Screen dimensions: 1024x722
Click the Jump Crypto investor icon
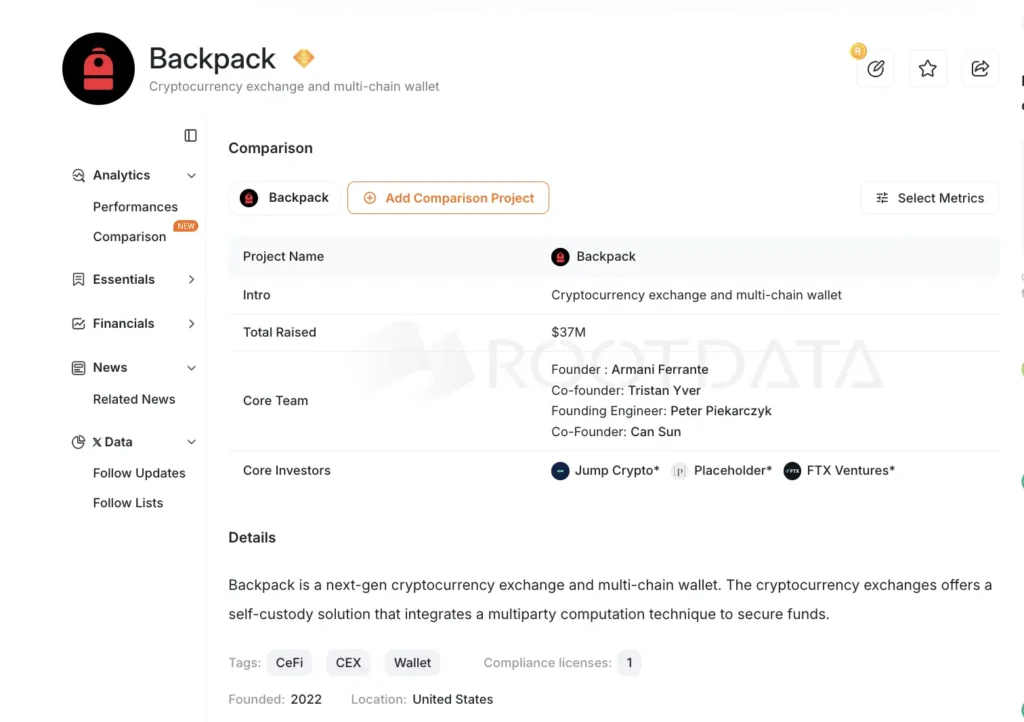point(560,471)
